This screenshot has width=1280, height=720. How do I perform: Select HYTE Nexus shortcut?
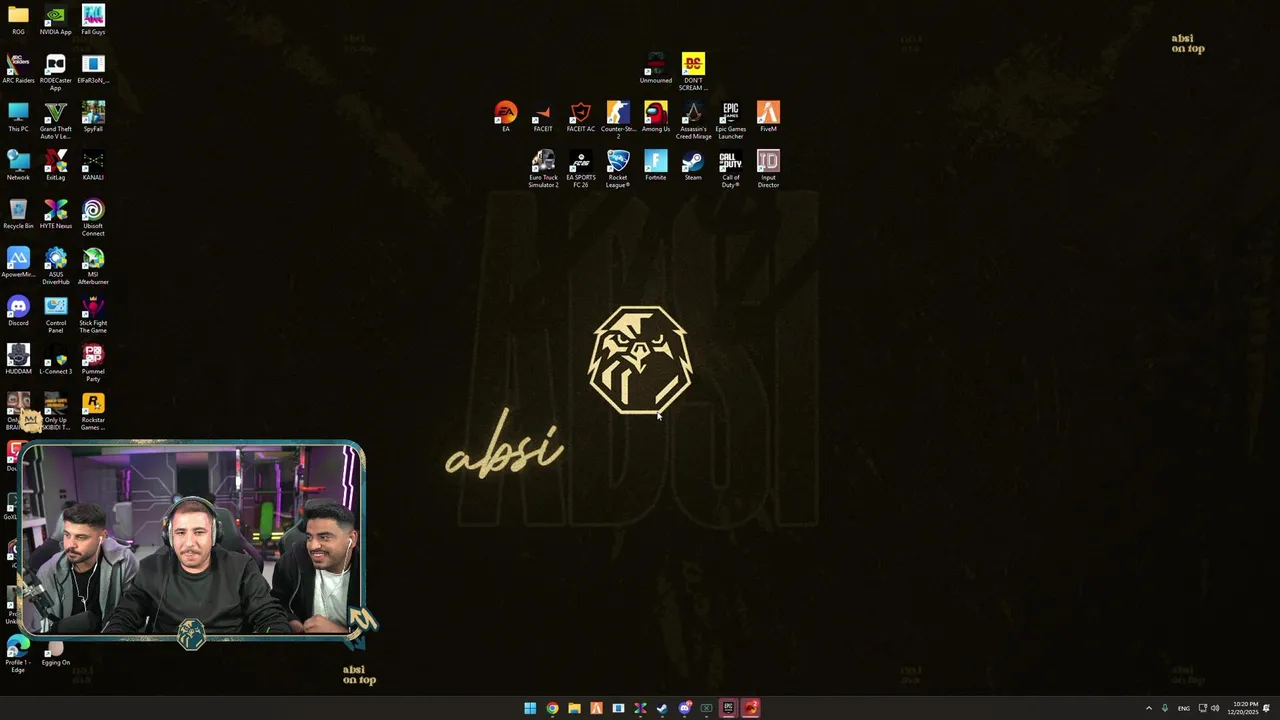tap(55, 214)
